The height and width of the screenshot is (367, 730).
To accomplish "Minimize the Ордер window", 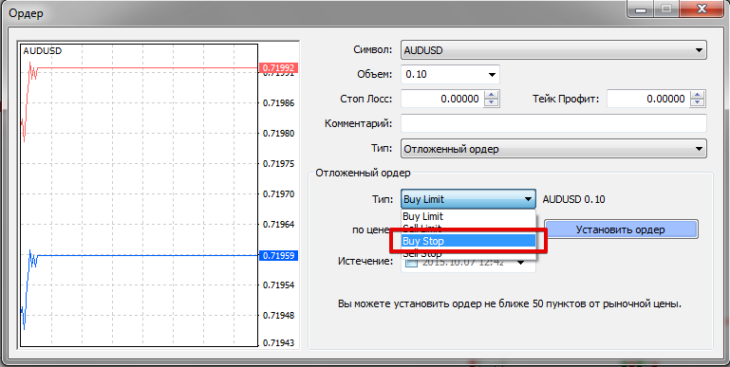I will point(641,9).
